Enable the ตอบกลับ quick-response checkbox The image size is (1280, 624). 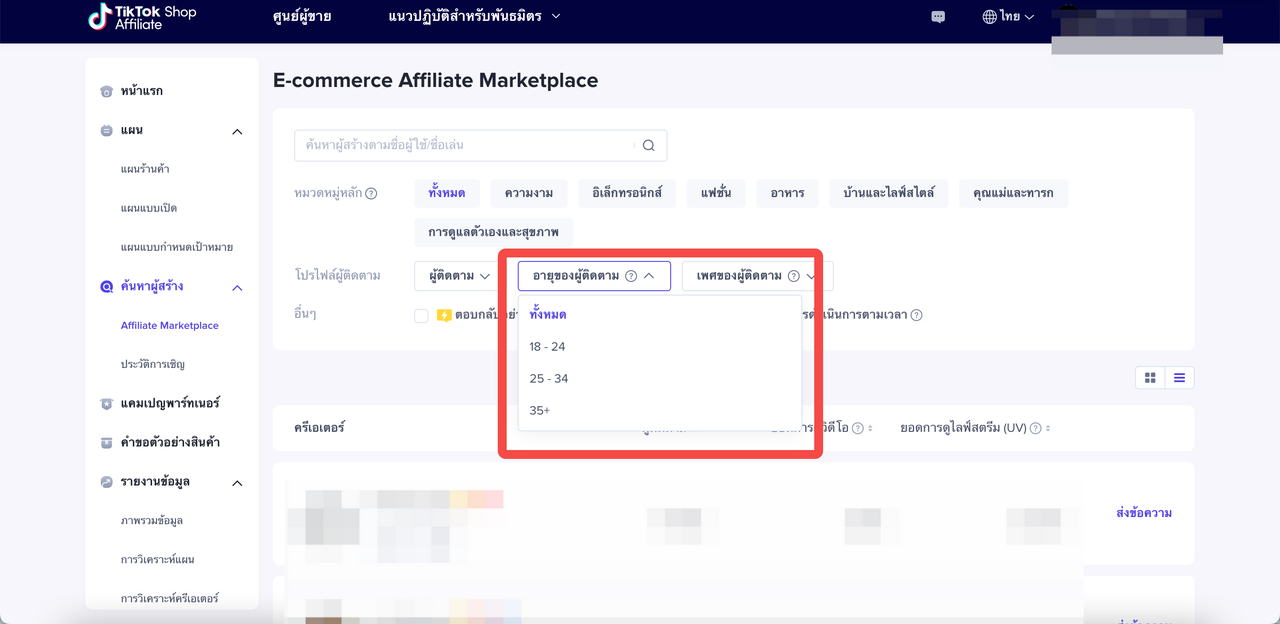pyautogui.click(x=421, y=316)
